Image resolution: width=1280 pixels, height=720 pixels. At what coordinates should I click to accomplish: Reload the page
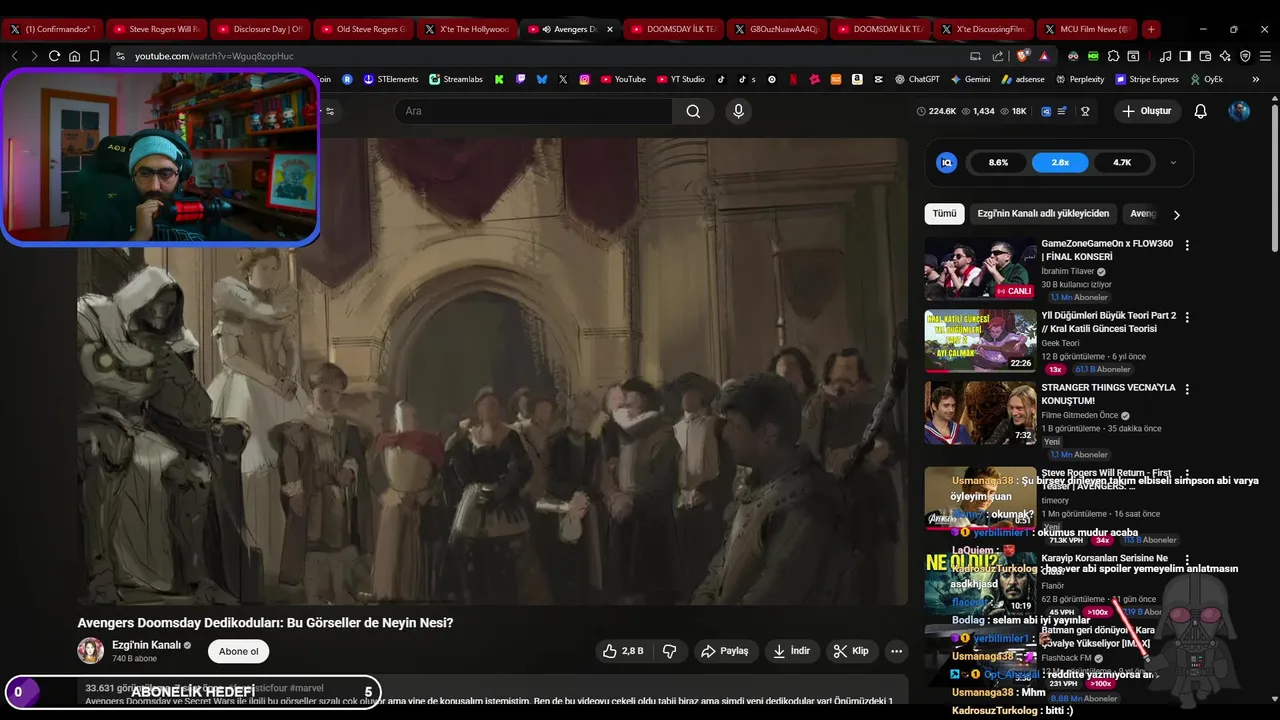54,56
